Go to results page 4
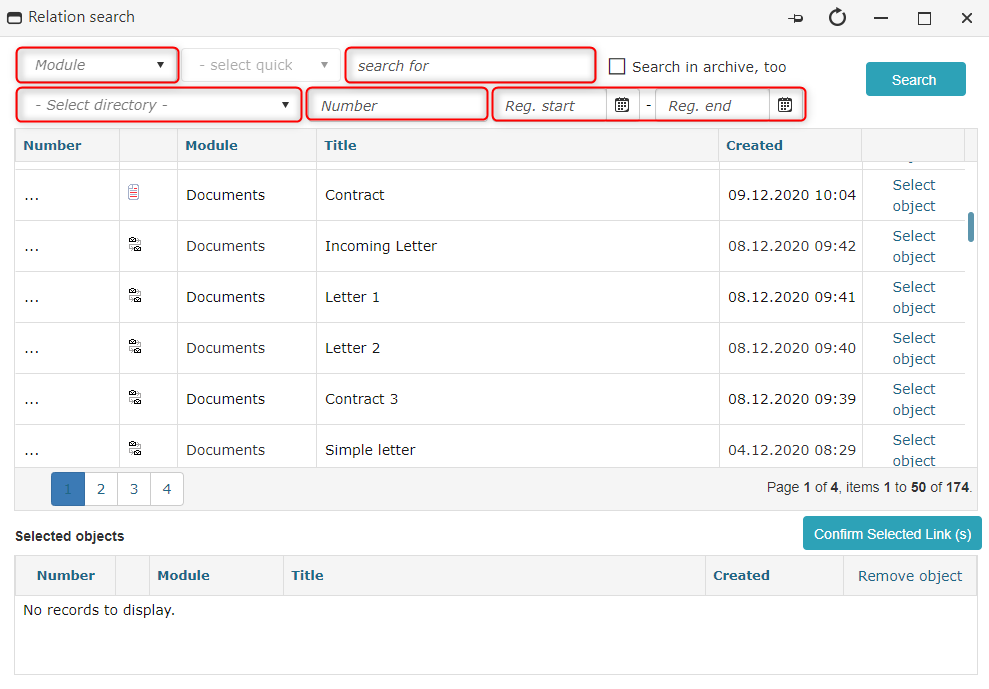Viewport: 989px width, 689px height. [167, 489]
